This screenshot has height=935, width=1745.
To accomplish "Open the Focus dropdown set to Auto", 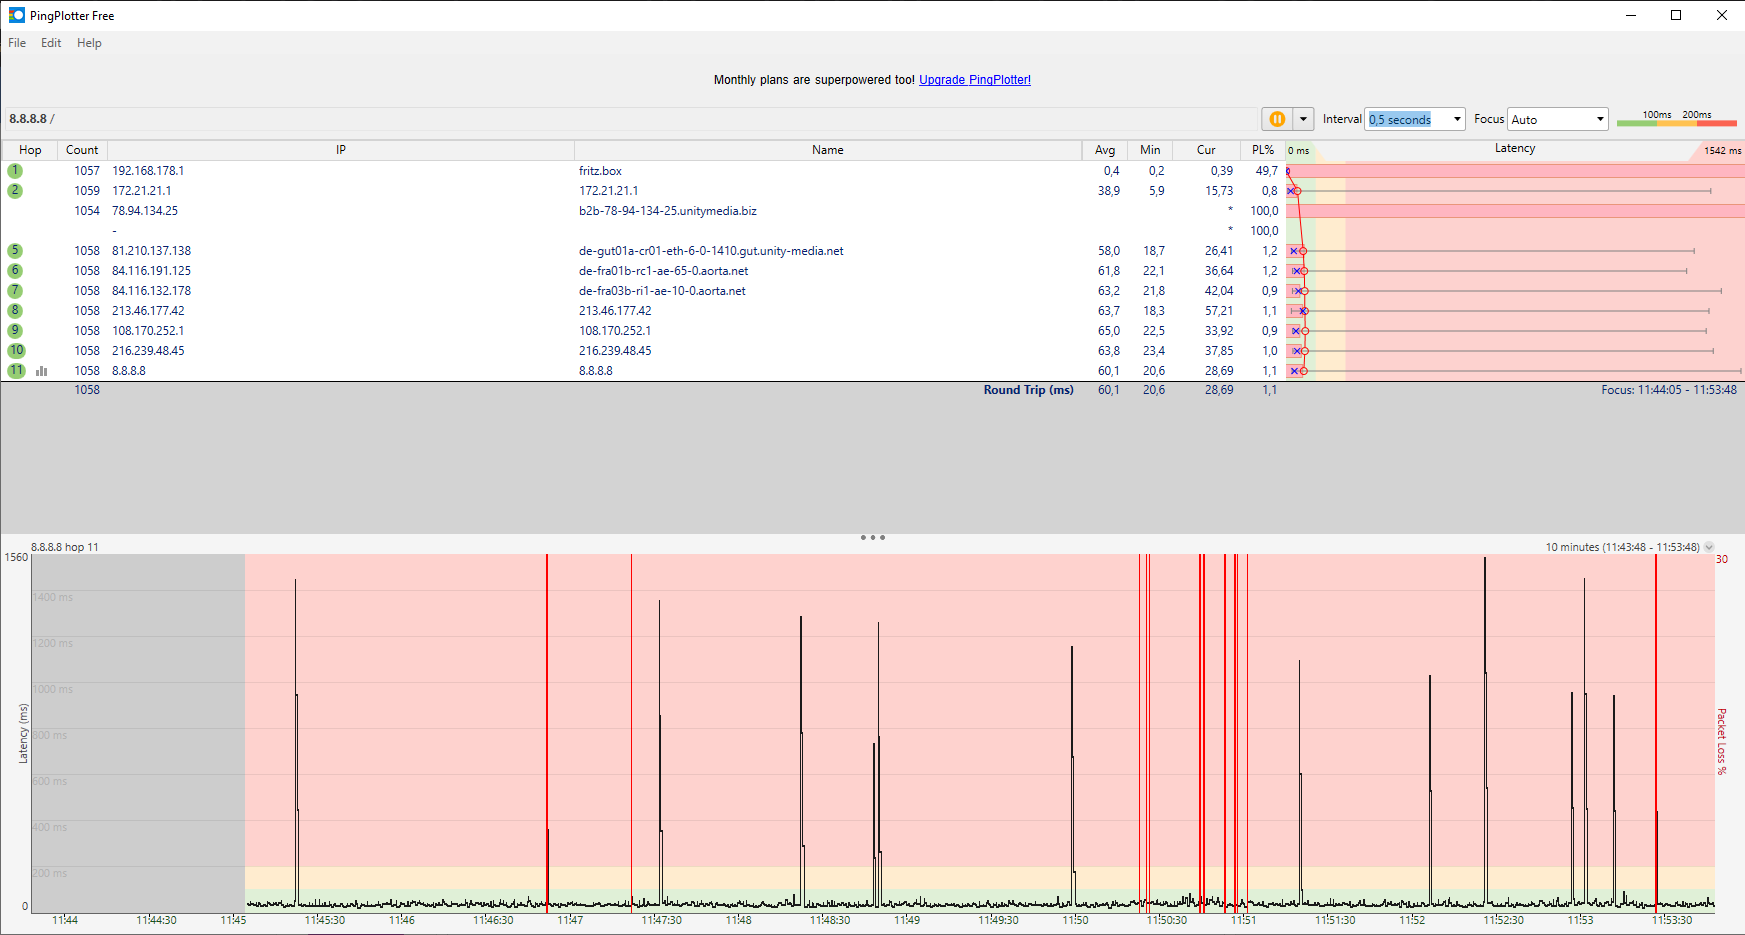I will [1558, 119].
